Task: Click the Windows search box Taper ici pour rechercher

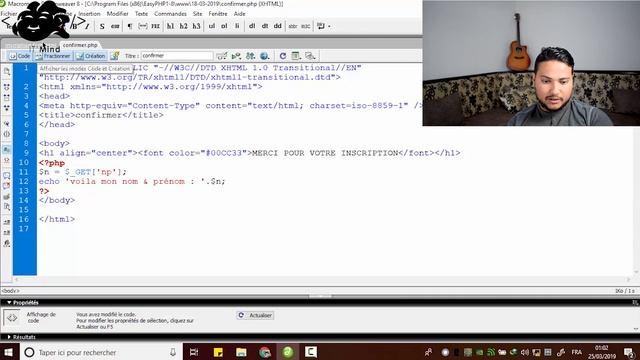Action: point(100,352)
